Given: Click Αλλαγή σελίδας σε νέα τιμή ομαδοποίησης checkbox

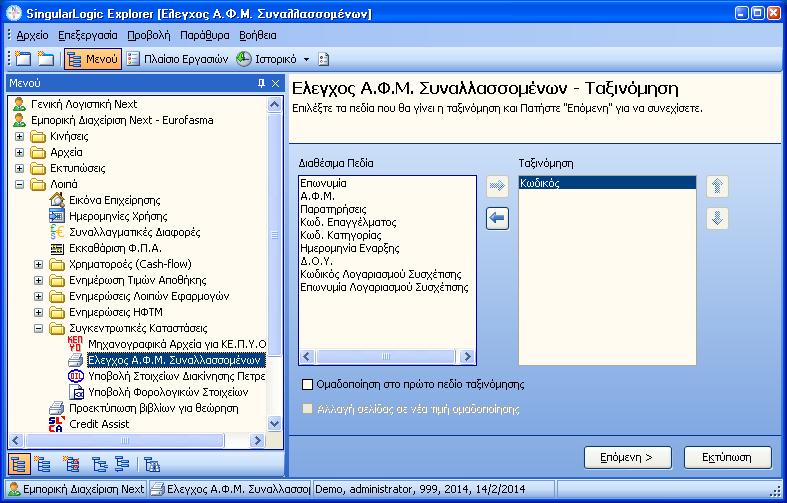Looking at the screenshot, I should (x=307, y=409).
